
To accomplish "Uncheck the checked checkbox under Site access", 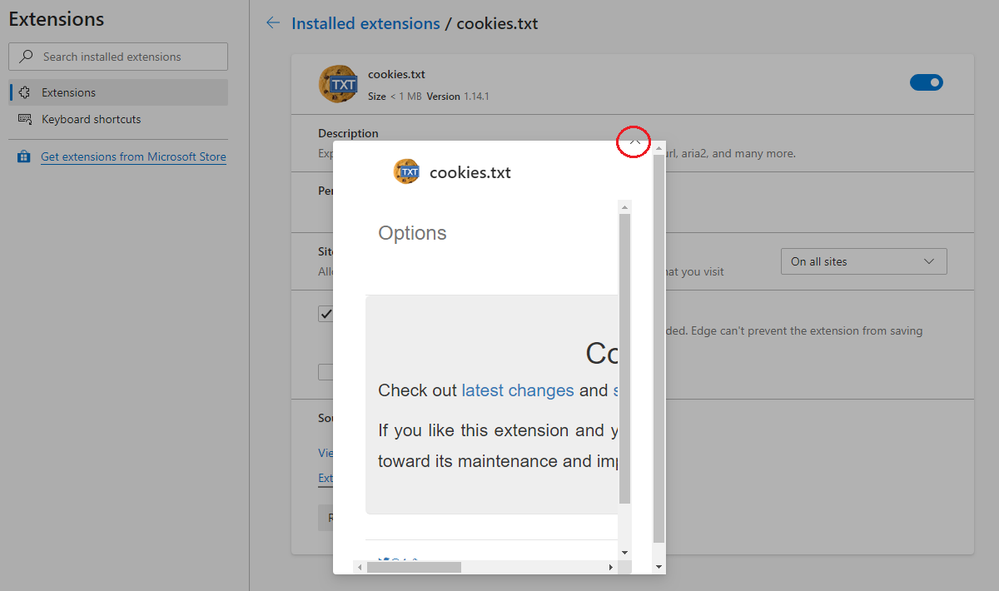I will coord(326,314).
